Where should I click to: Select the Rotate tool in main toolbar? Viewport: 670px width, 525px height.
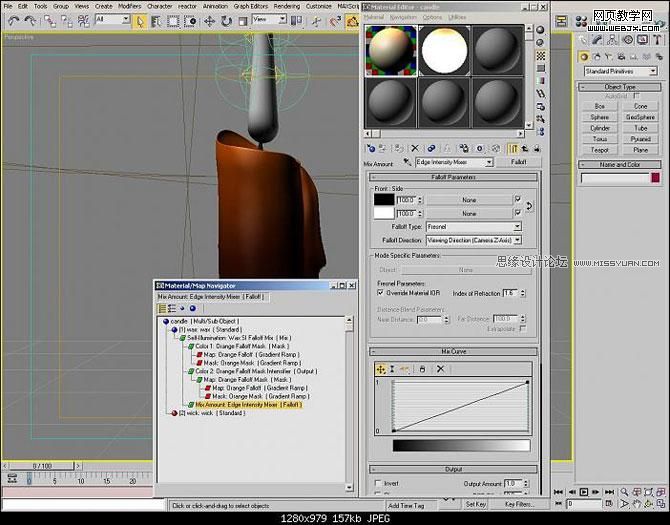click(x=226, y=21)
